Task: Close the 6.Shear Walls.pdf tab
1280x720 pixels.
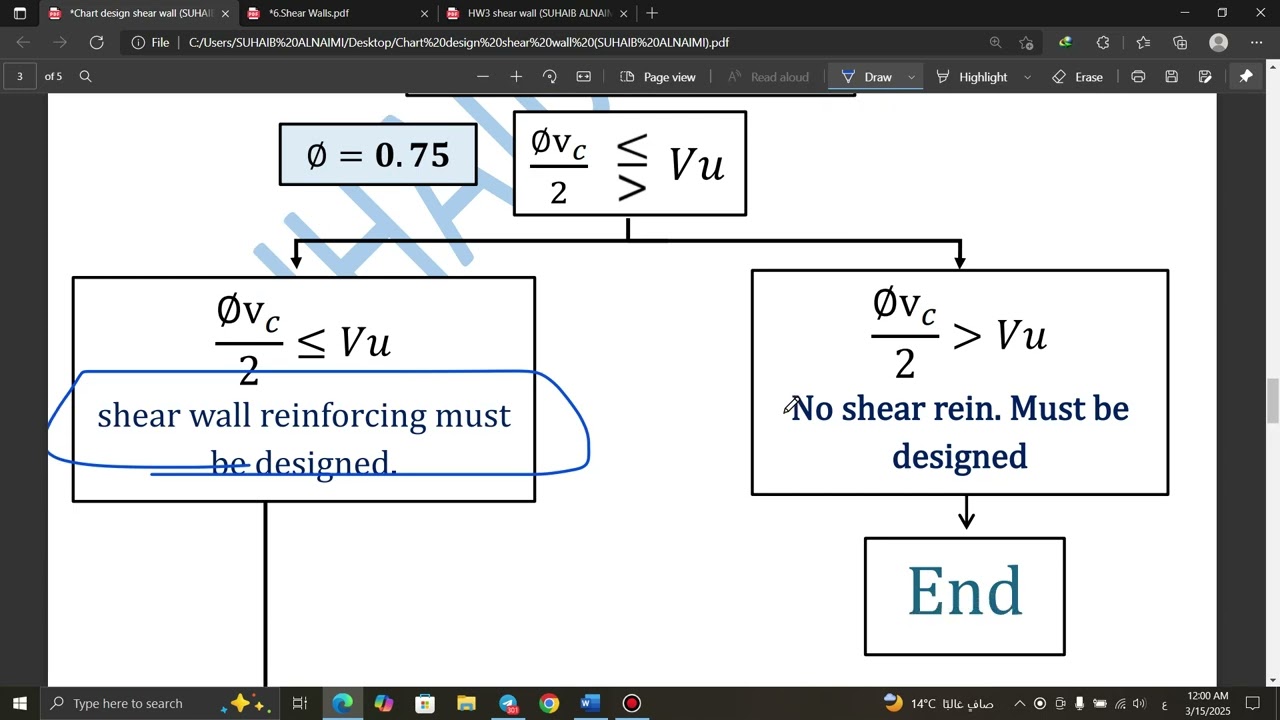Action: click(x=424, y=13)
